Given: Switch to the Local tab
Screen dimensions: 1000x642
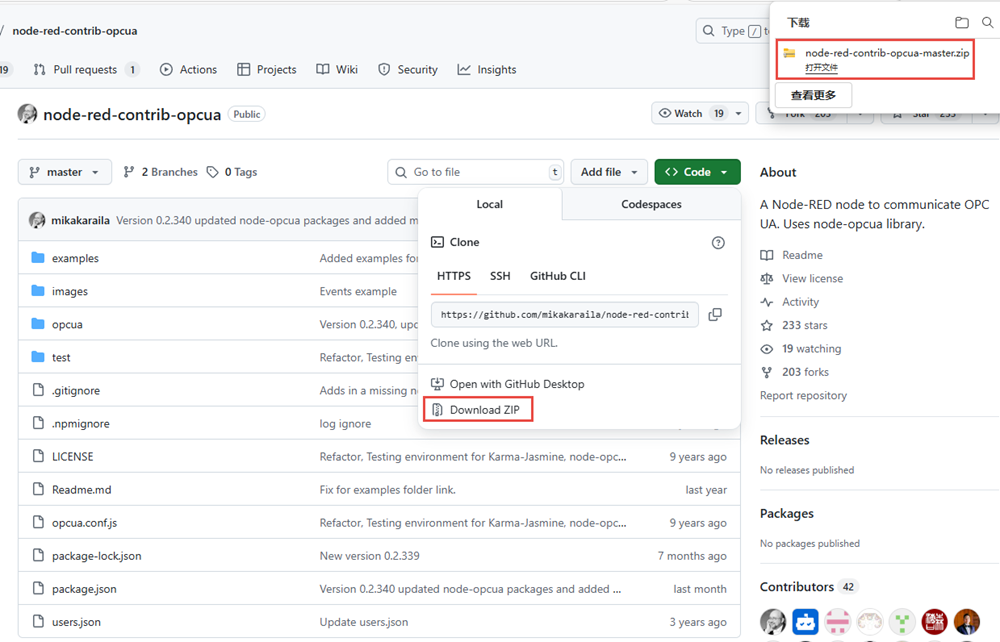Looking at the screenshot, I should (490, 204).
